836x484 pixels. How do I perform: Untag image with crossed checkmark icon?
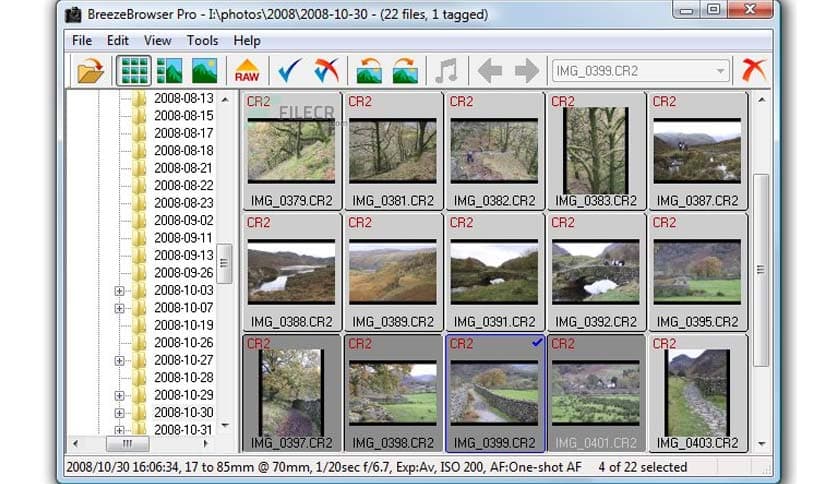pyautogui.click(x=326, y=70)
